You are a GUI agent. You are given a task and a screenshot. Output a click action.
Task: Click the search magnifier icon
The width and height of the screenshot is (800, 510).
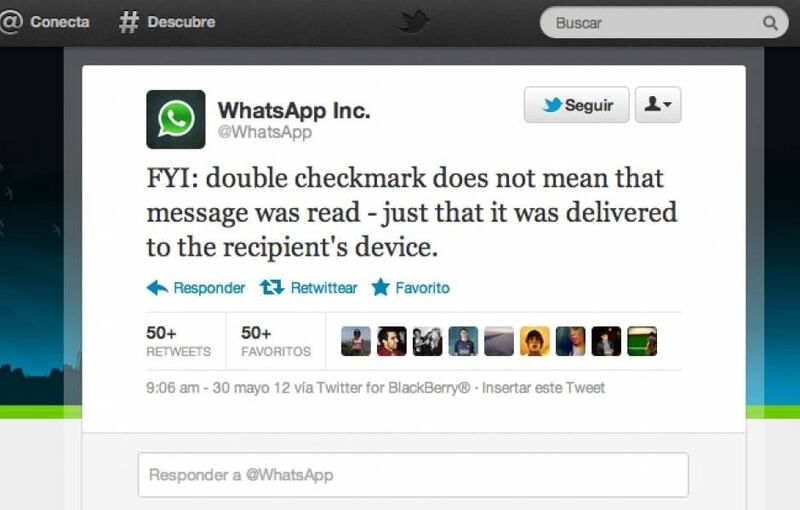click(x=770, y=23)
